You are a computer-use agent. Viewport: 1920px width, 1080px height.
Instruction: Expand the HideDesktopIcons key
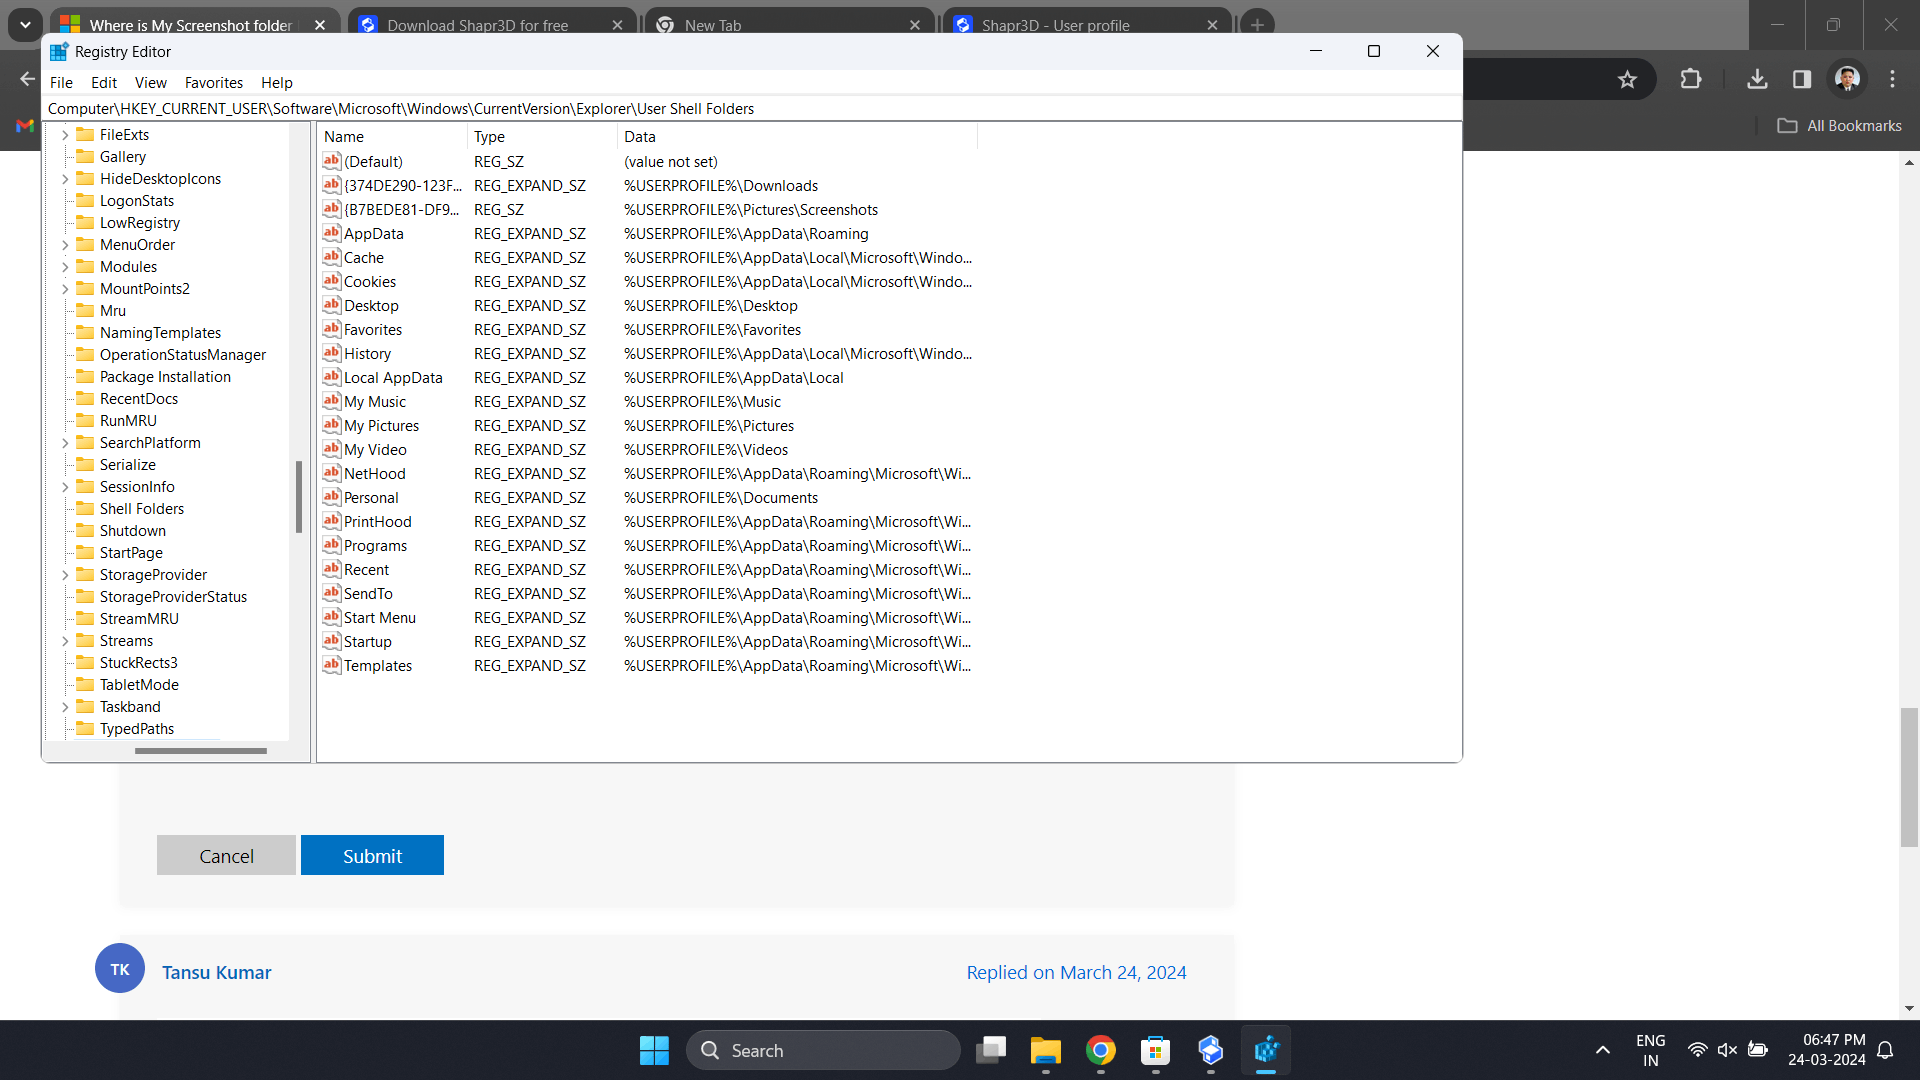66,179
